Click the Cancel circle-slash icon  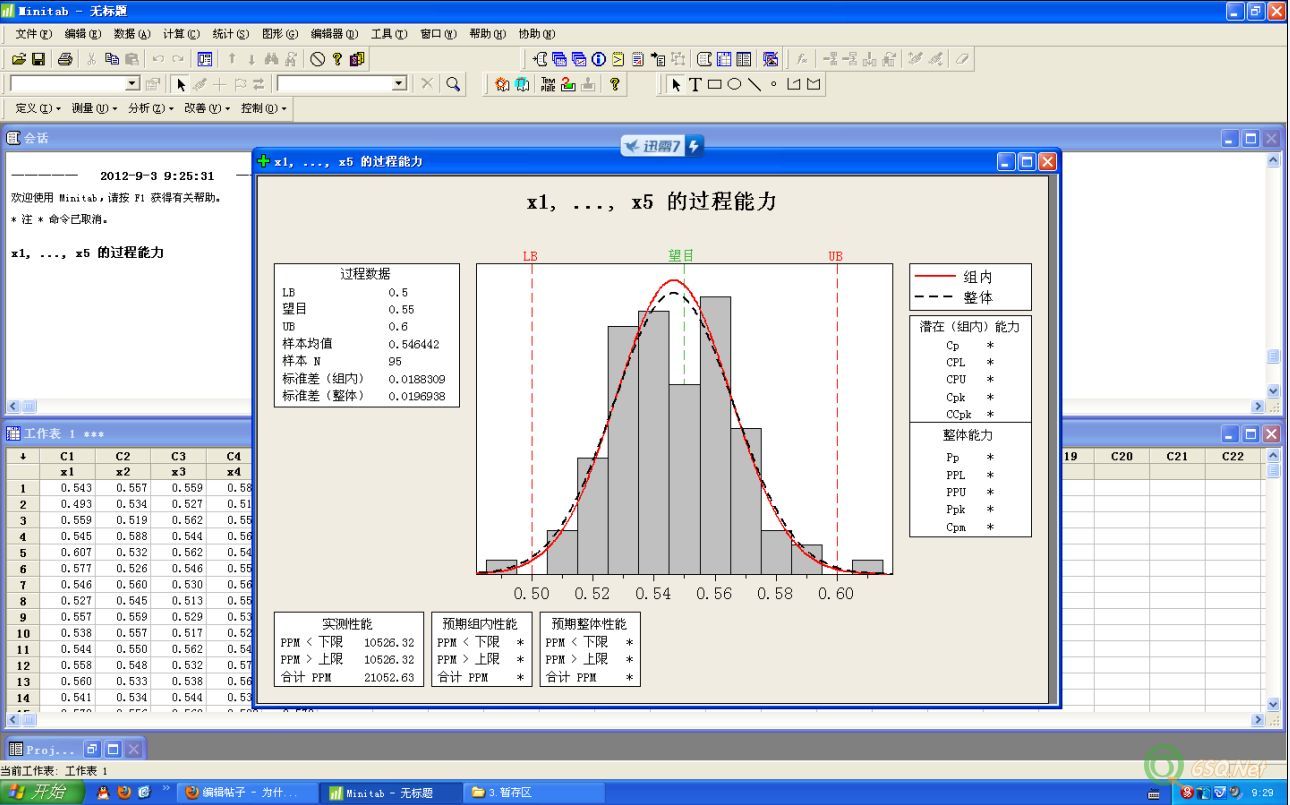pos(317,59)
